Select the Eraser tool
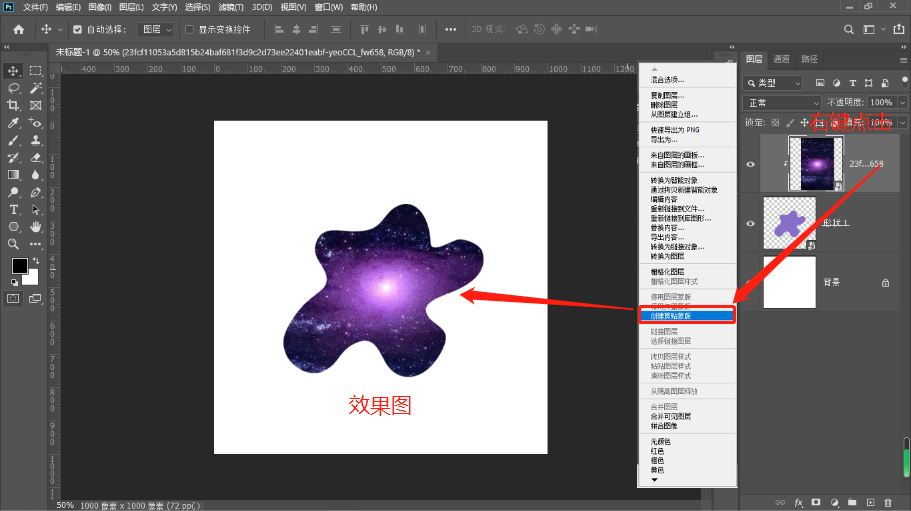This screenshot has width=911, height=511. click(x=35, y=158)
